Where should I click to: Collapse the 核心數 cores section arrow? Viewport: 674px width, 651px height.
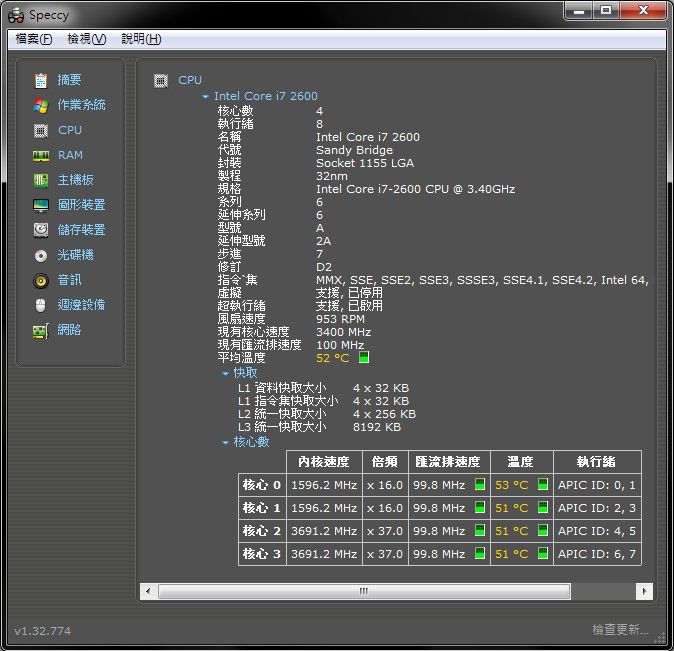[226, 441]
